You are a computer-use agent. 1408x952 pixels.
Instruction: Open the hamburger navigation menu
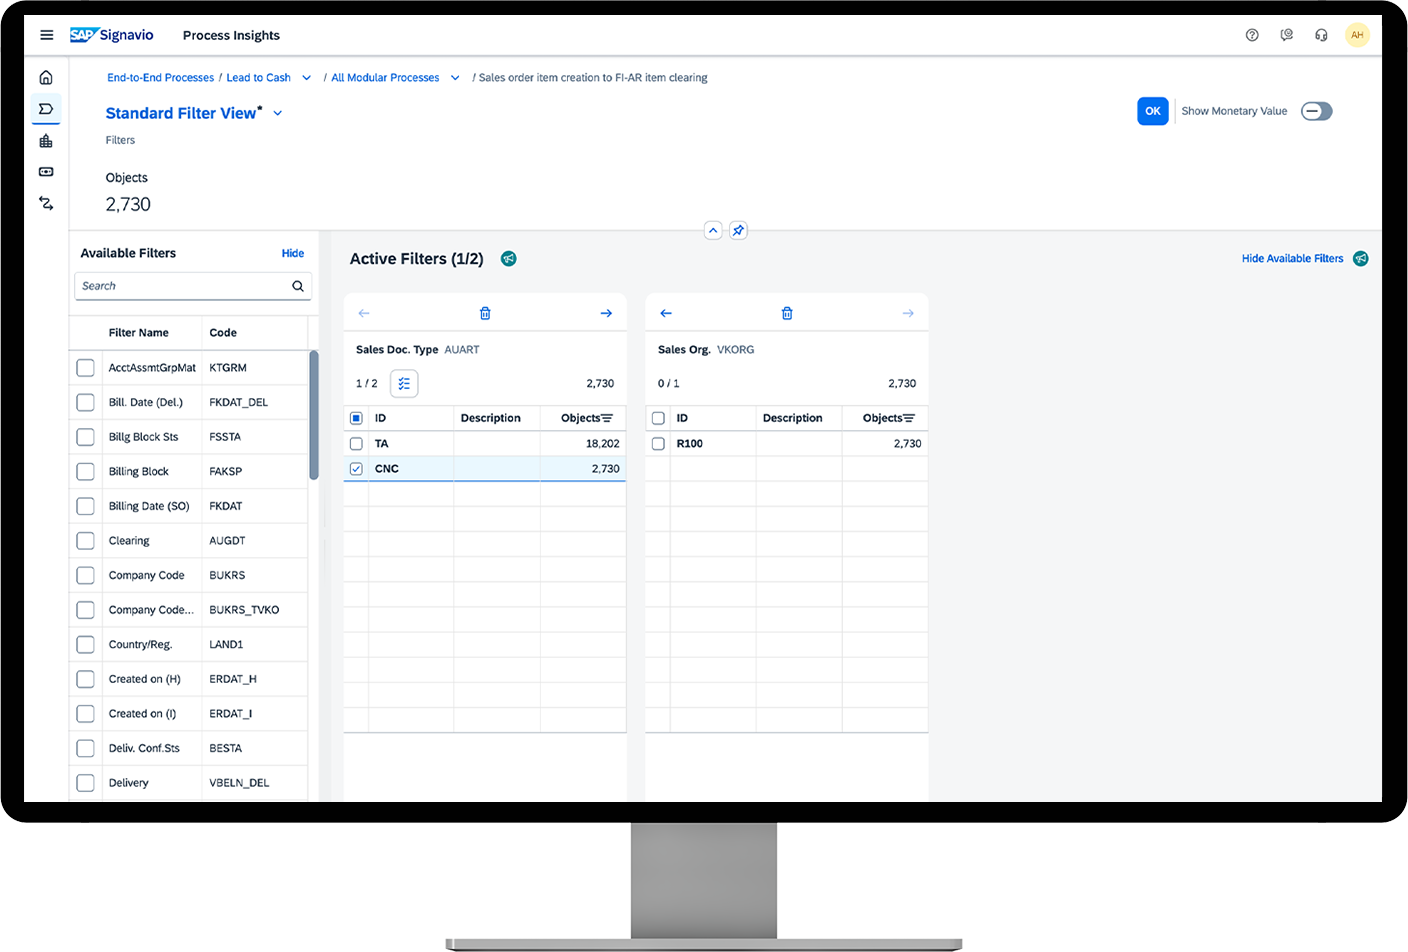coord(46,34)
